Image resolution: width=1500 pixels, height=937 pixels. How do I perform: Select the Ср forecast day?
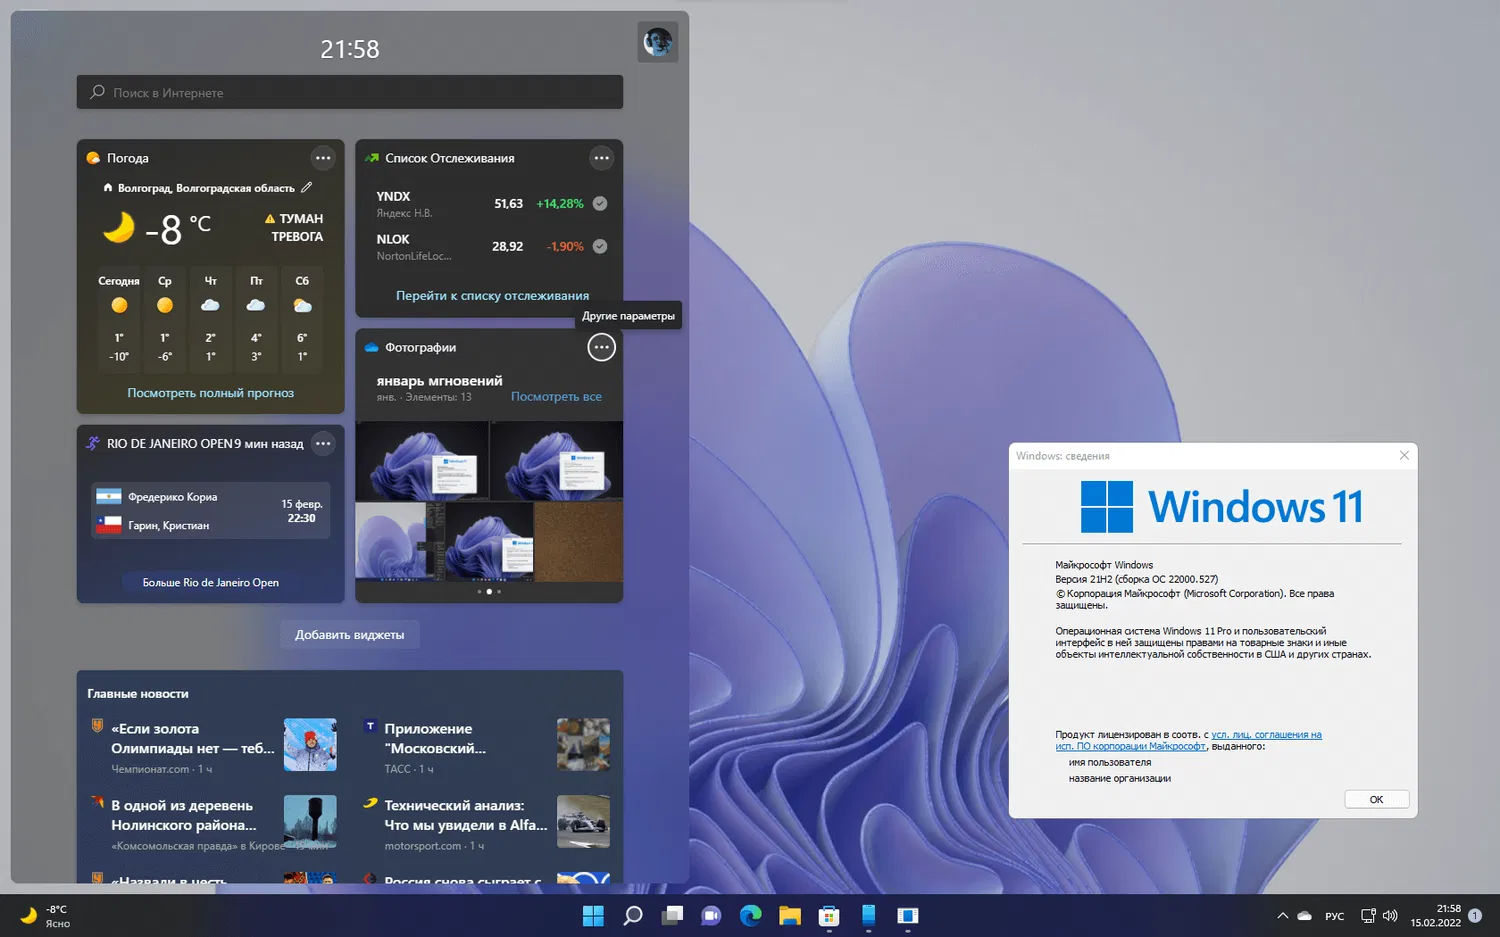(165, 320)
